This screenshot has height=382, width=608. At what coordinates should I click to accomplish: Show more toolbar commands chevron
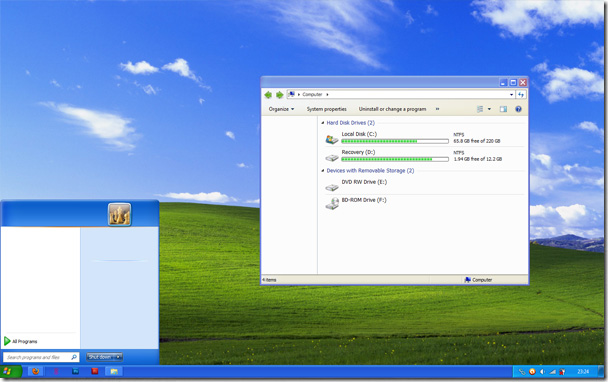click(437, 109)
